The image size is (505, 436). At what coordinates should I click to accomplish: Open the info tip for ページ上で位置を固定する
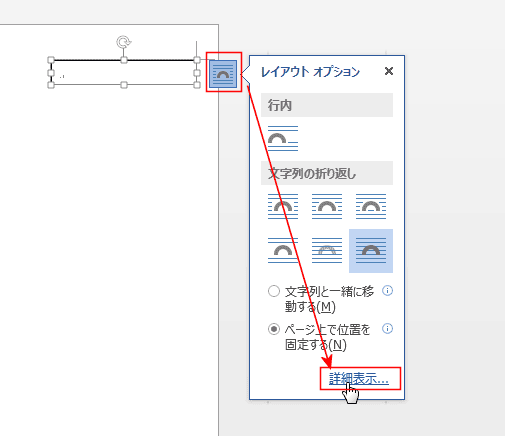click(387, 329)
